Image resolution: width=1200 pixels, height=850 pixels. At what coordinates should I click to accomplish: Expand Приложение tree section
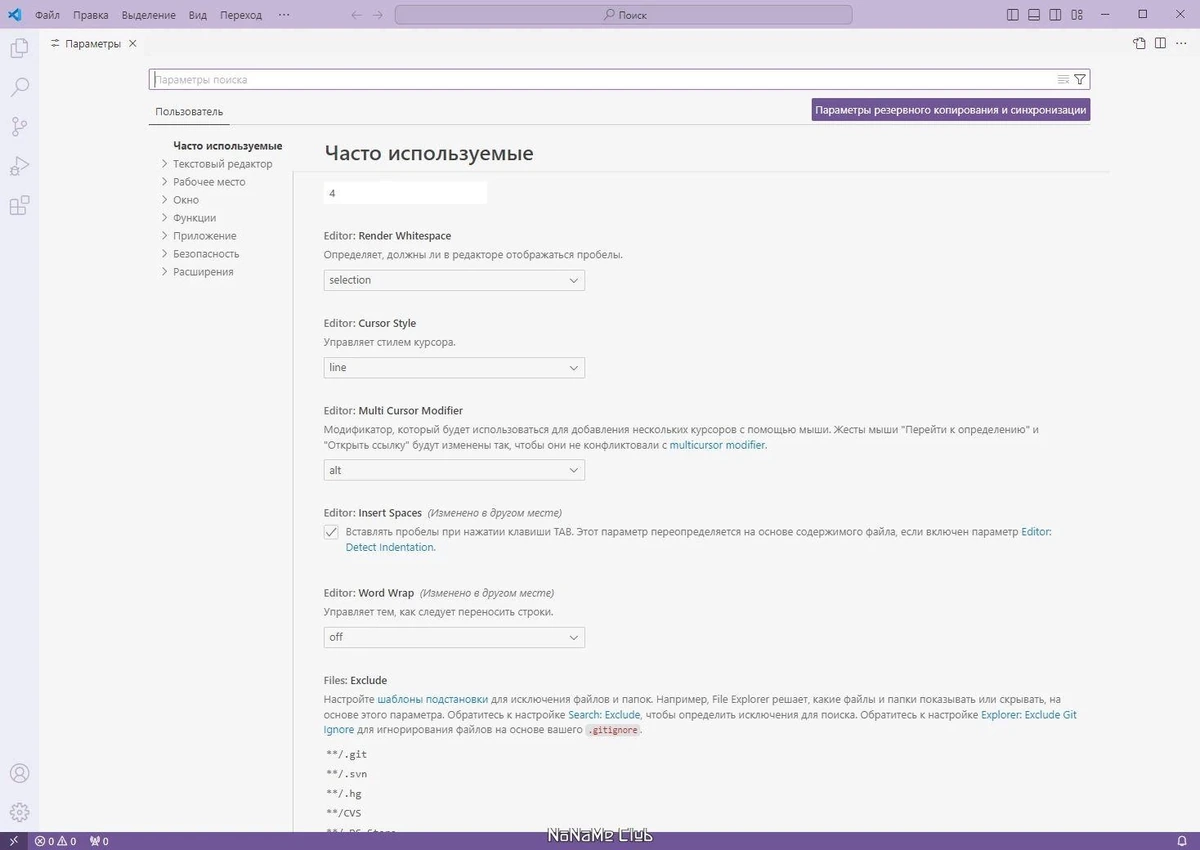[x=165, y=236]
